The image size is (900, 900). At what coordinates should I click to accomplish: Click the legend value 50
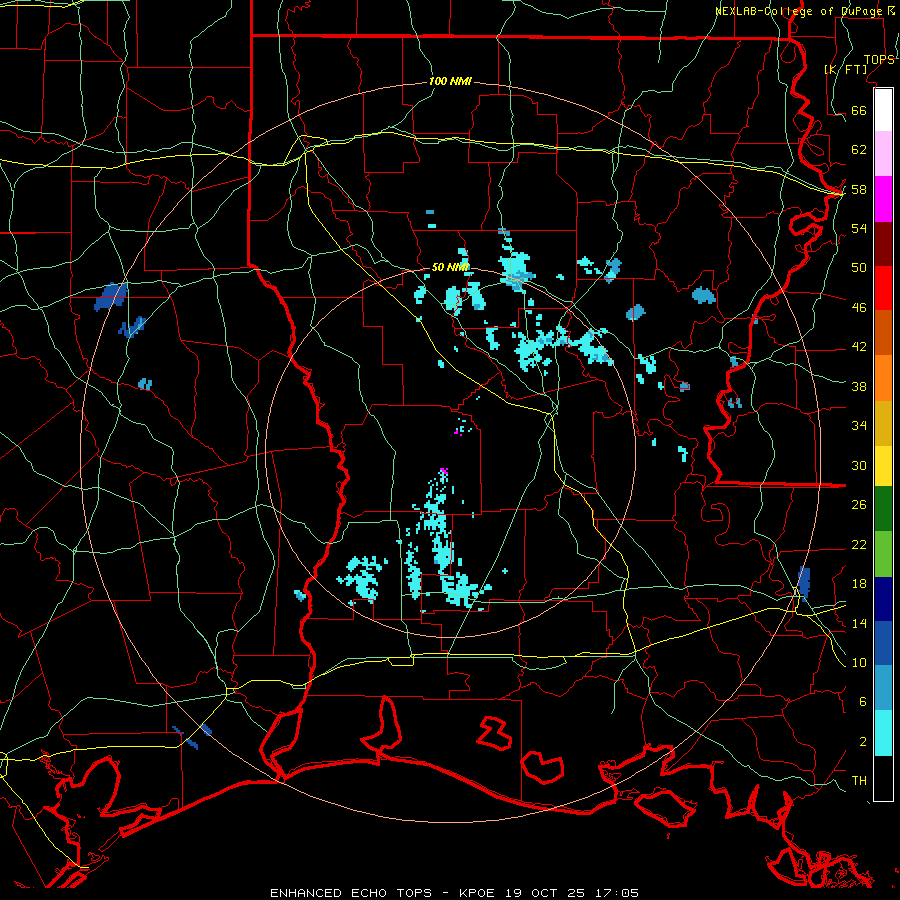(859, 267)
